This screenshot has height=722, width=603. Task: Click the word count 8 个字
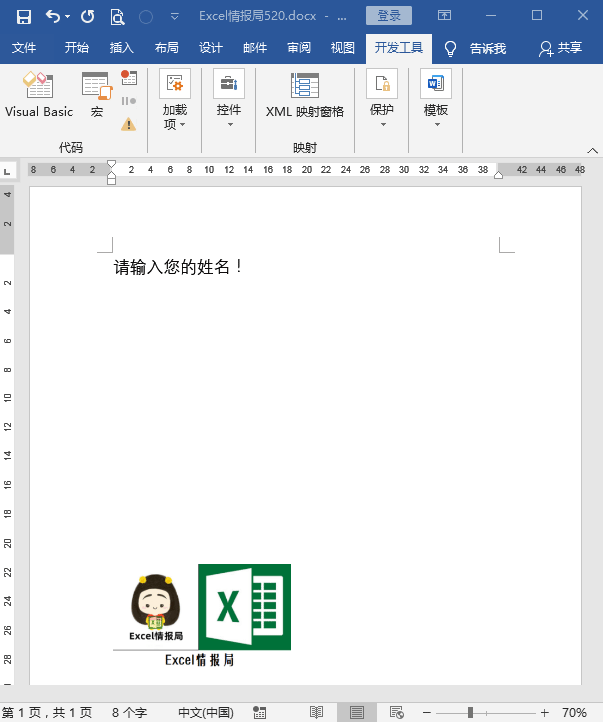pyautogui.click(x=129, y=713)
